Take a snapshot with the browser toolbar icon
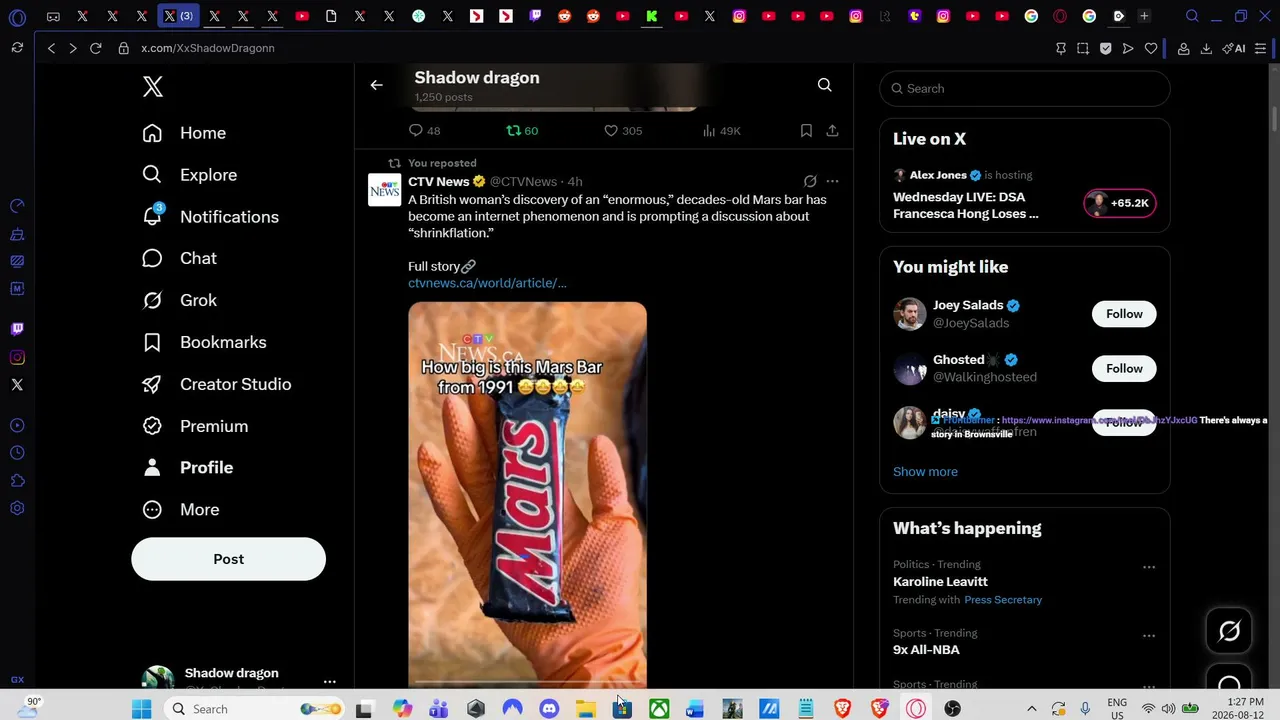This screenshot has width=1280, height=720. point(1083,48)
